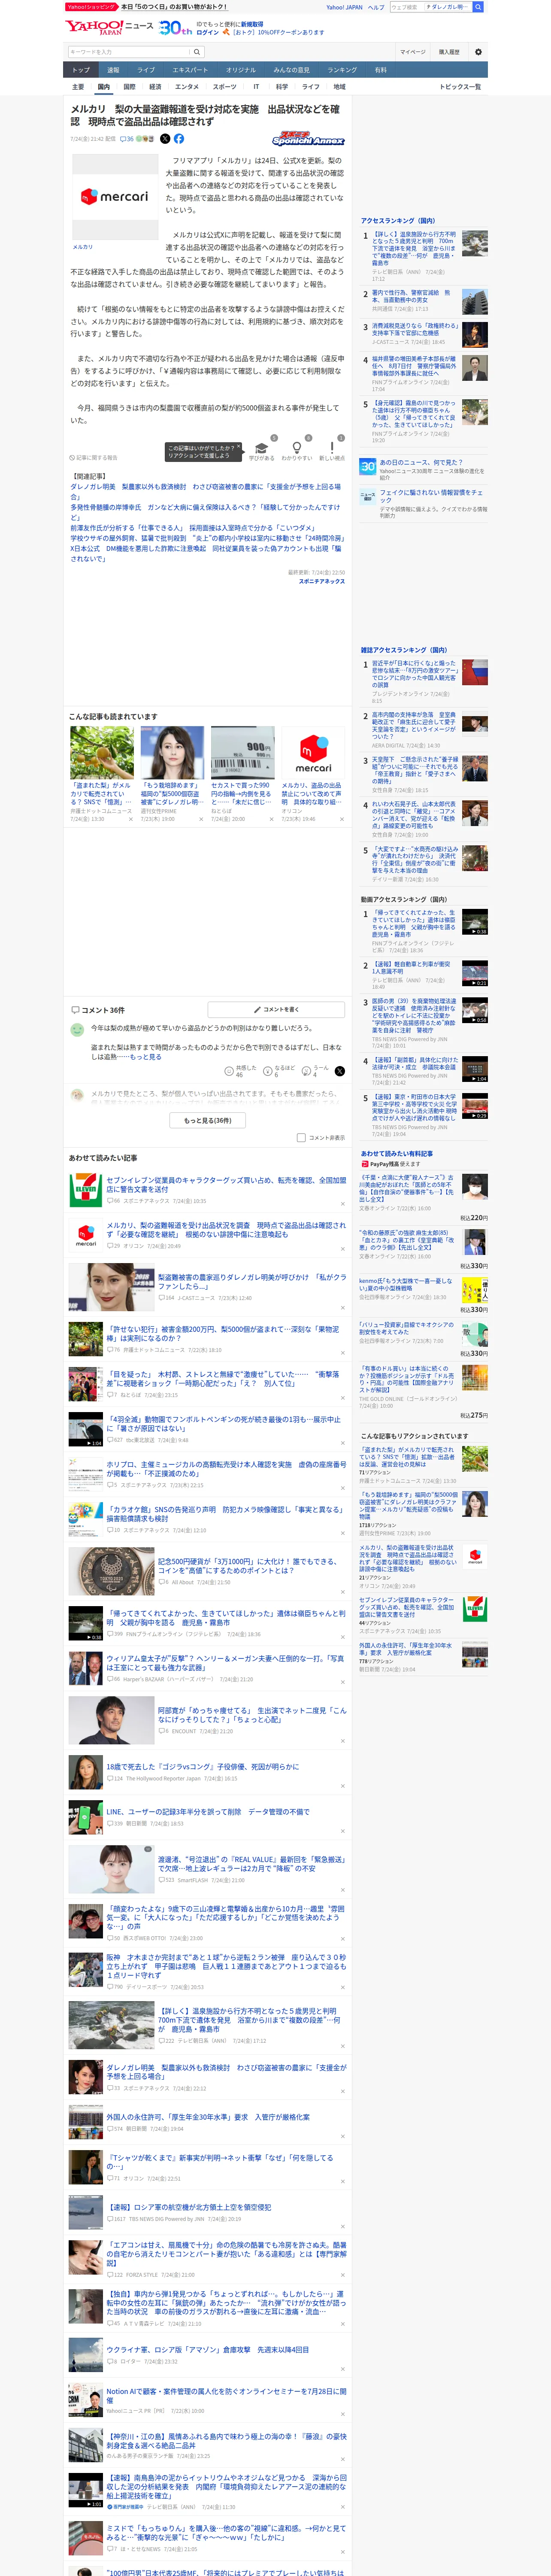Open the エキスパート tab

pyautogui.click(x=190, y=70)
